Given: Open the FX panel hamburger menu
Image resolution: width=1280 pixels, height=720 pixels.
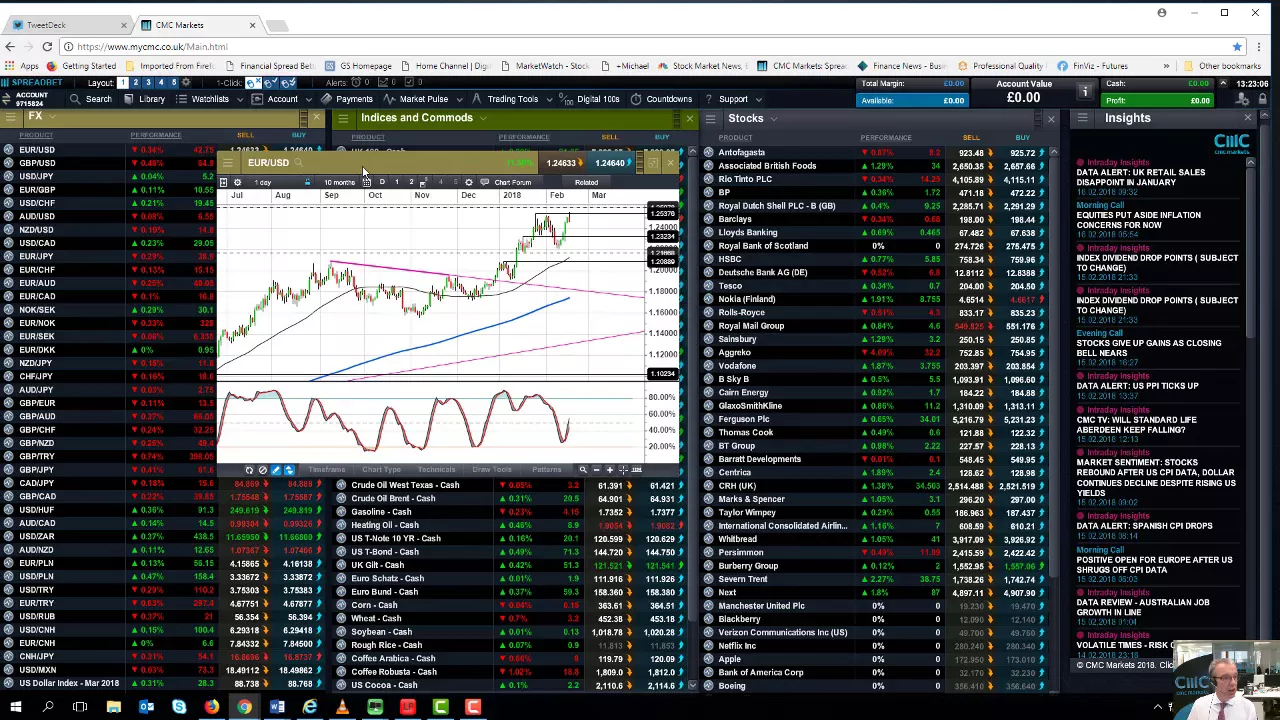Looking at the screenshot, I should click(x=10, y=117).
